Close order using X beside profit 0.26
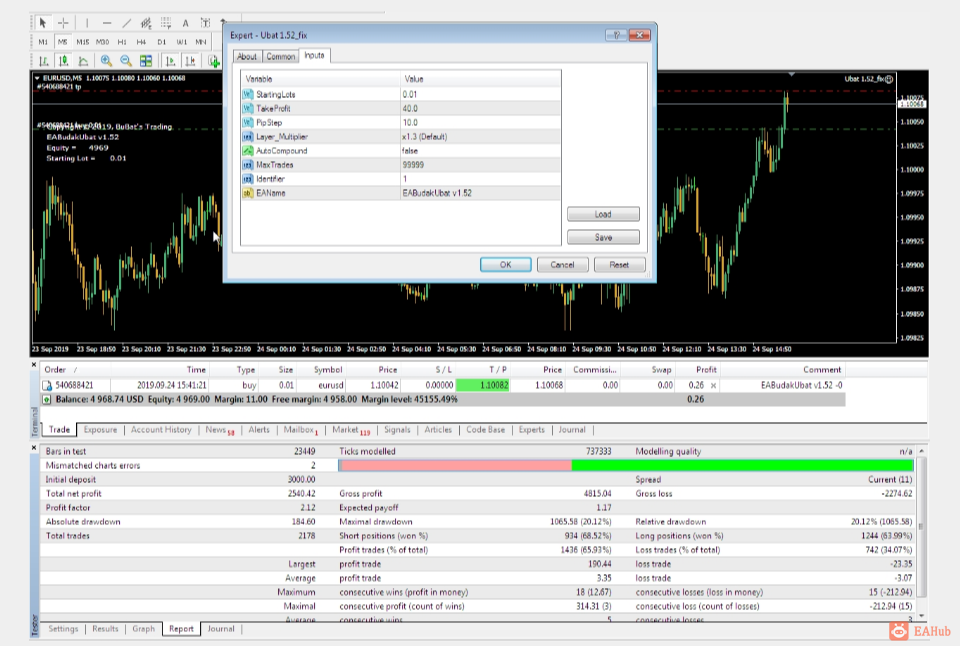This screenshot has width=960, height=646. click(x=713, y=386)
